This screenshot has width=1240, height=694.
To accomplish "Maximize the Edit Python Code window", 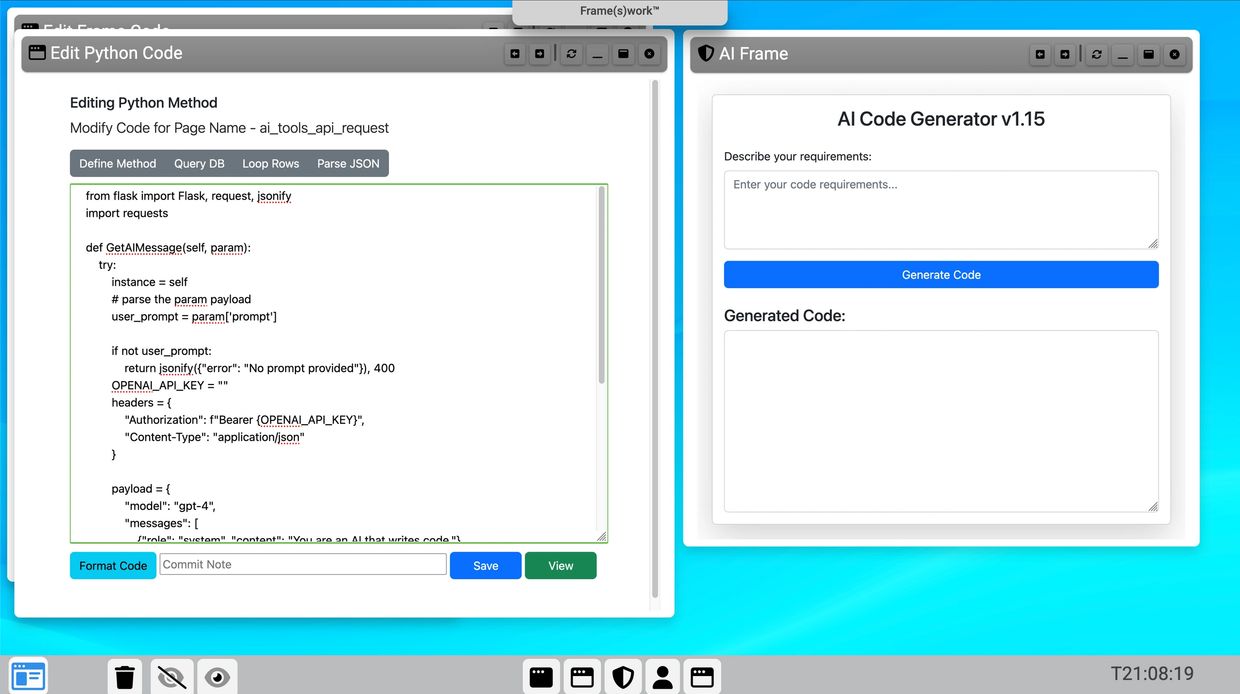I will [x=624, y=54].
